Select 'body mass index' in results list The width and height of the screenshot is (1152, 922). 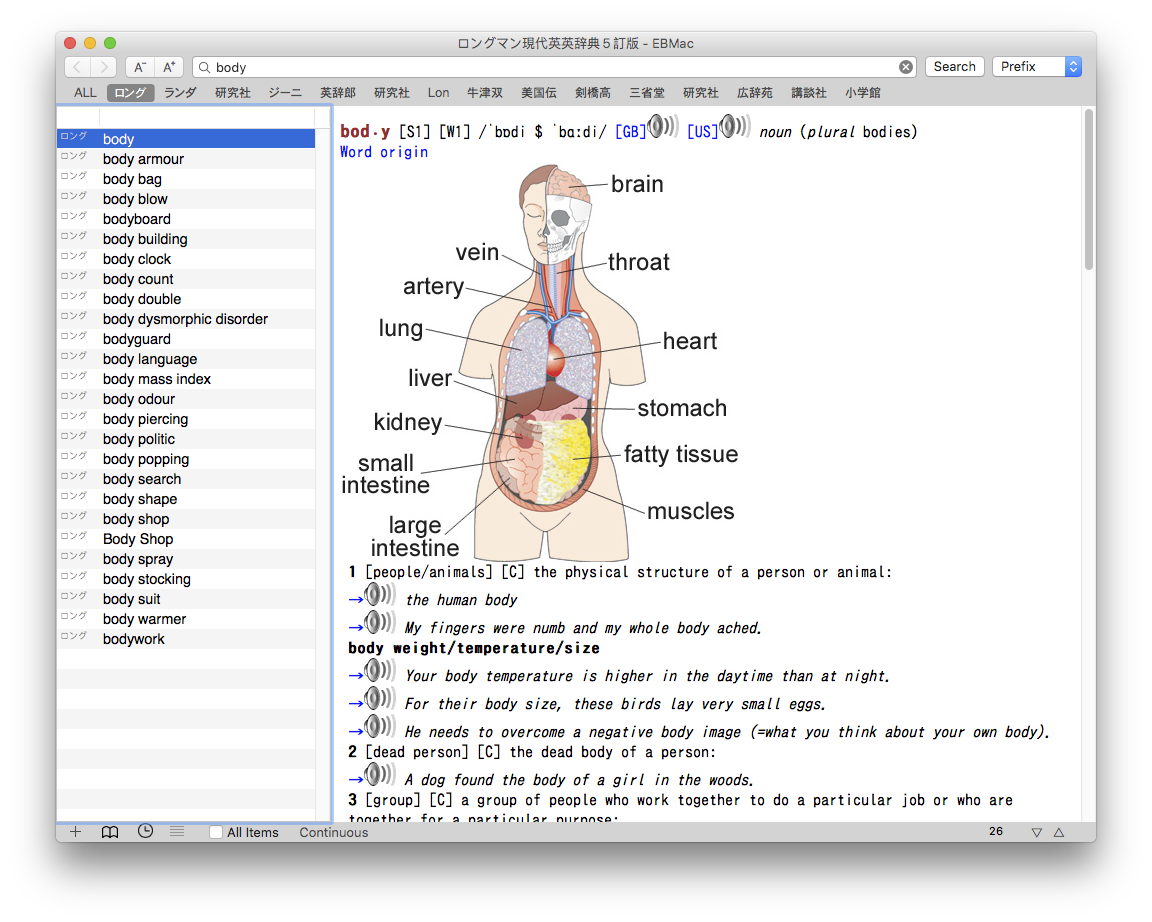(x=187, y=379)
